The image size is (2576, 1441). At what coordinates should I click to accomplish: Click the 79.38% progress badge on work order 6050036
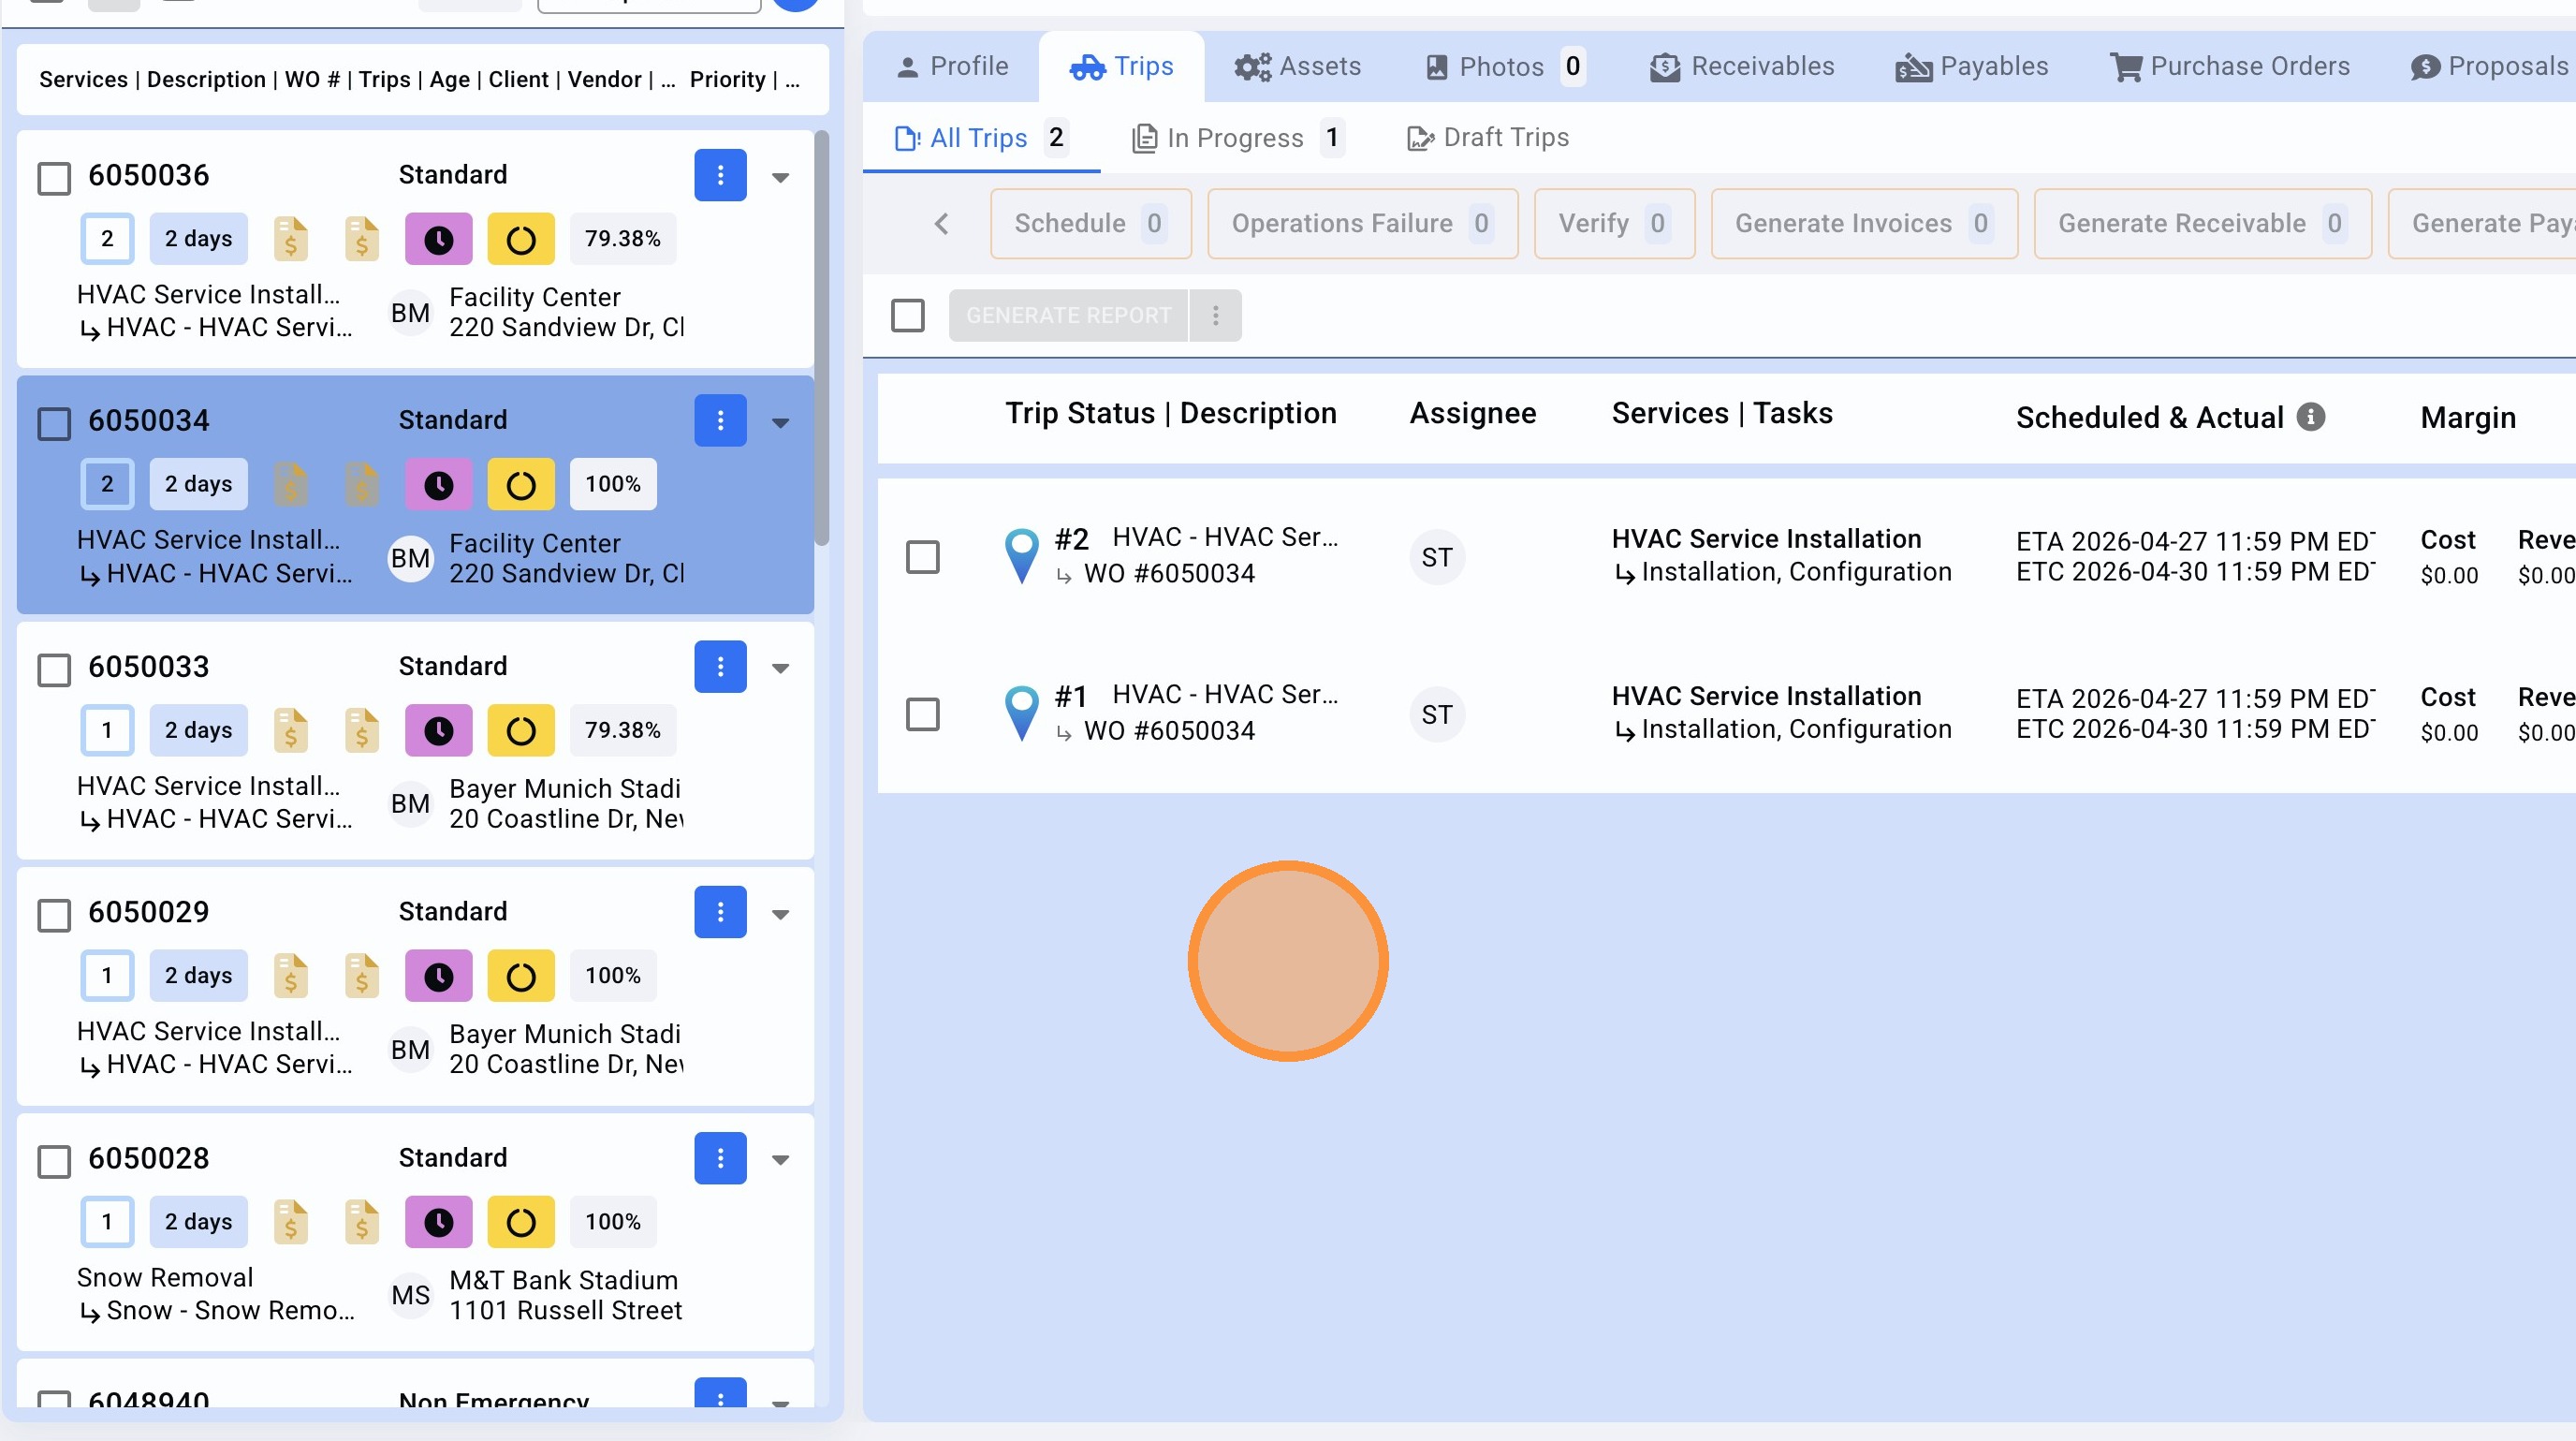(622, 239)
